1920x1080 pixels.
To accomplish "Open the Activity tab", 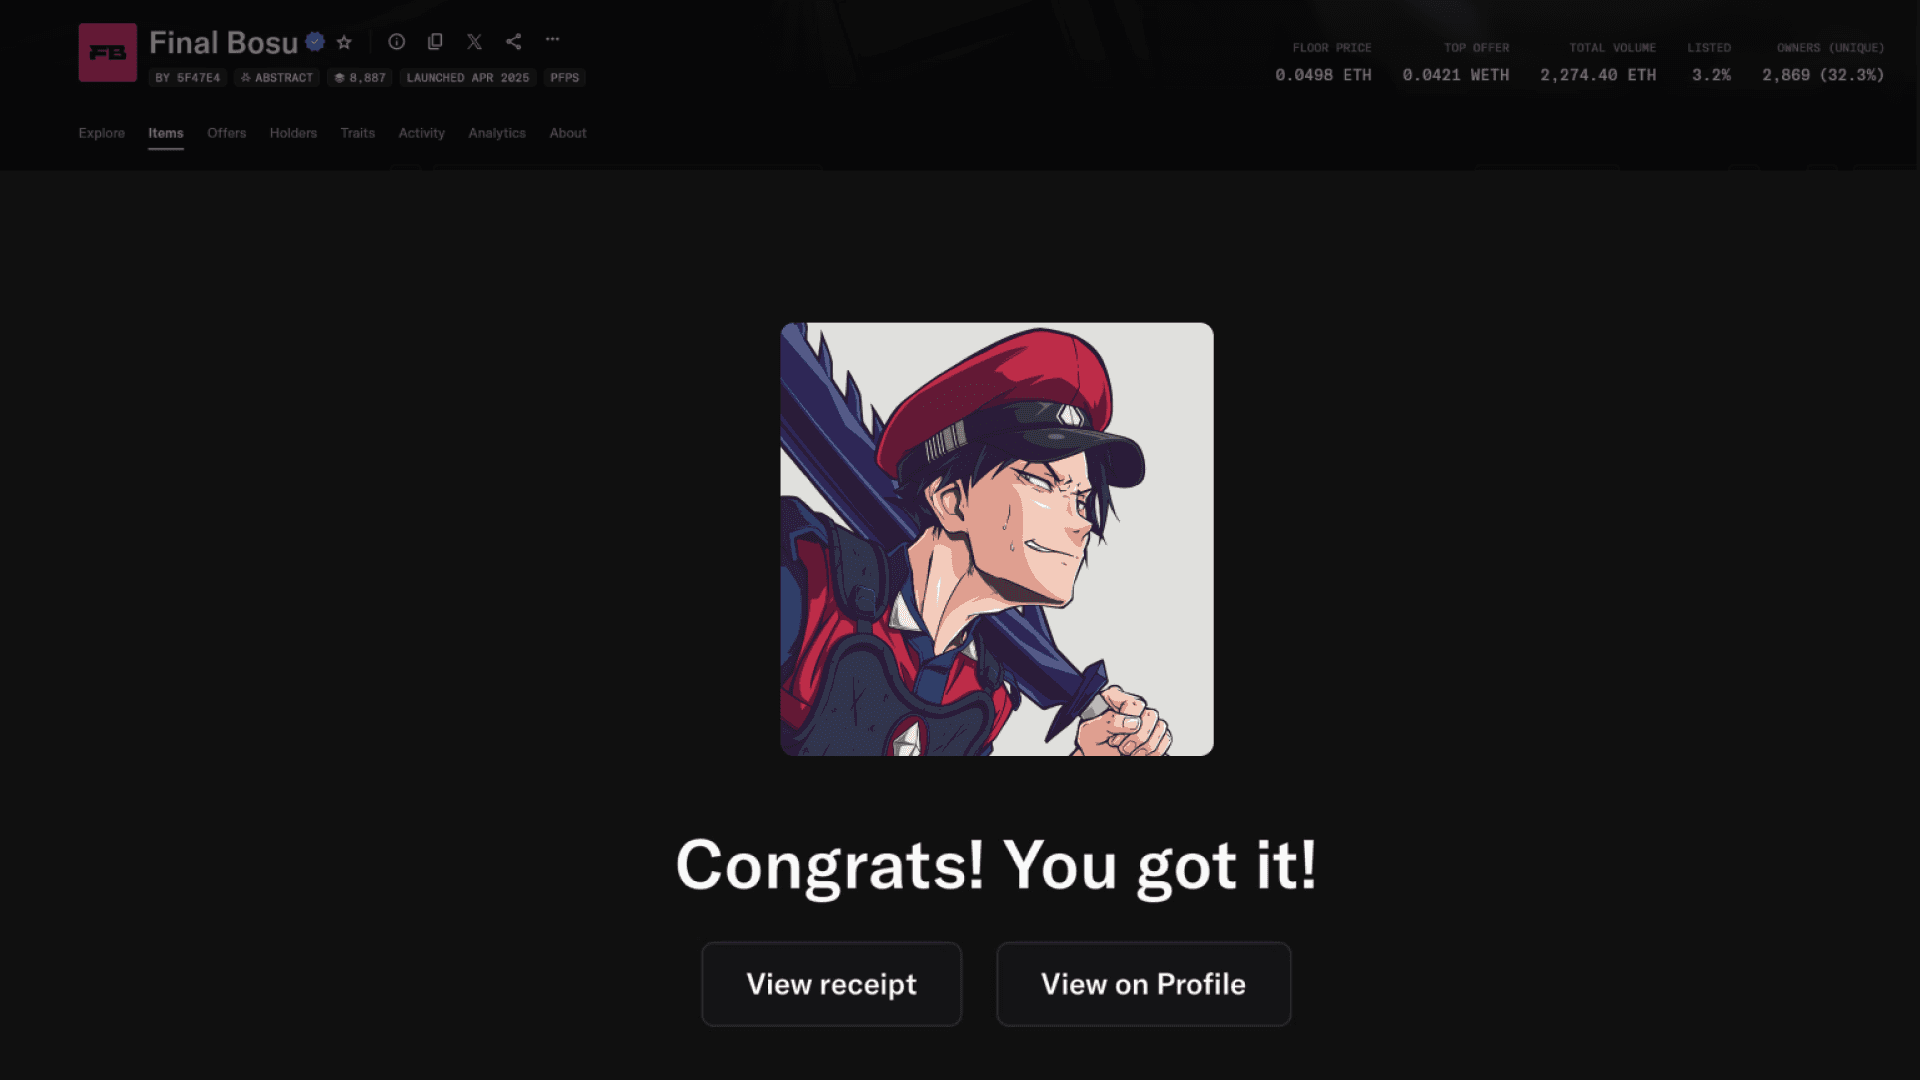I will pos(422,133).
